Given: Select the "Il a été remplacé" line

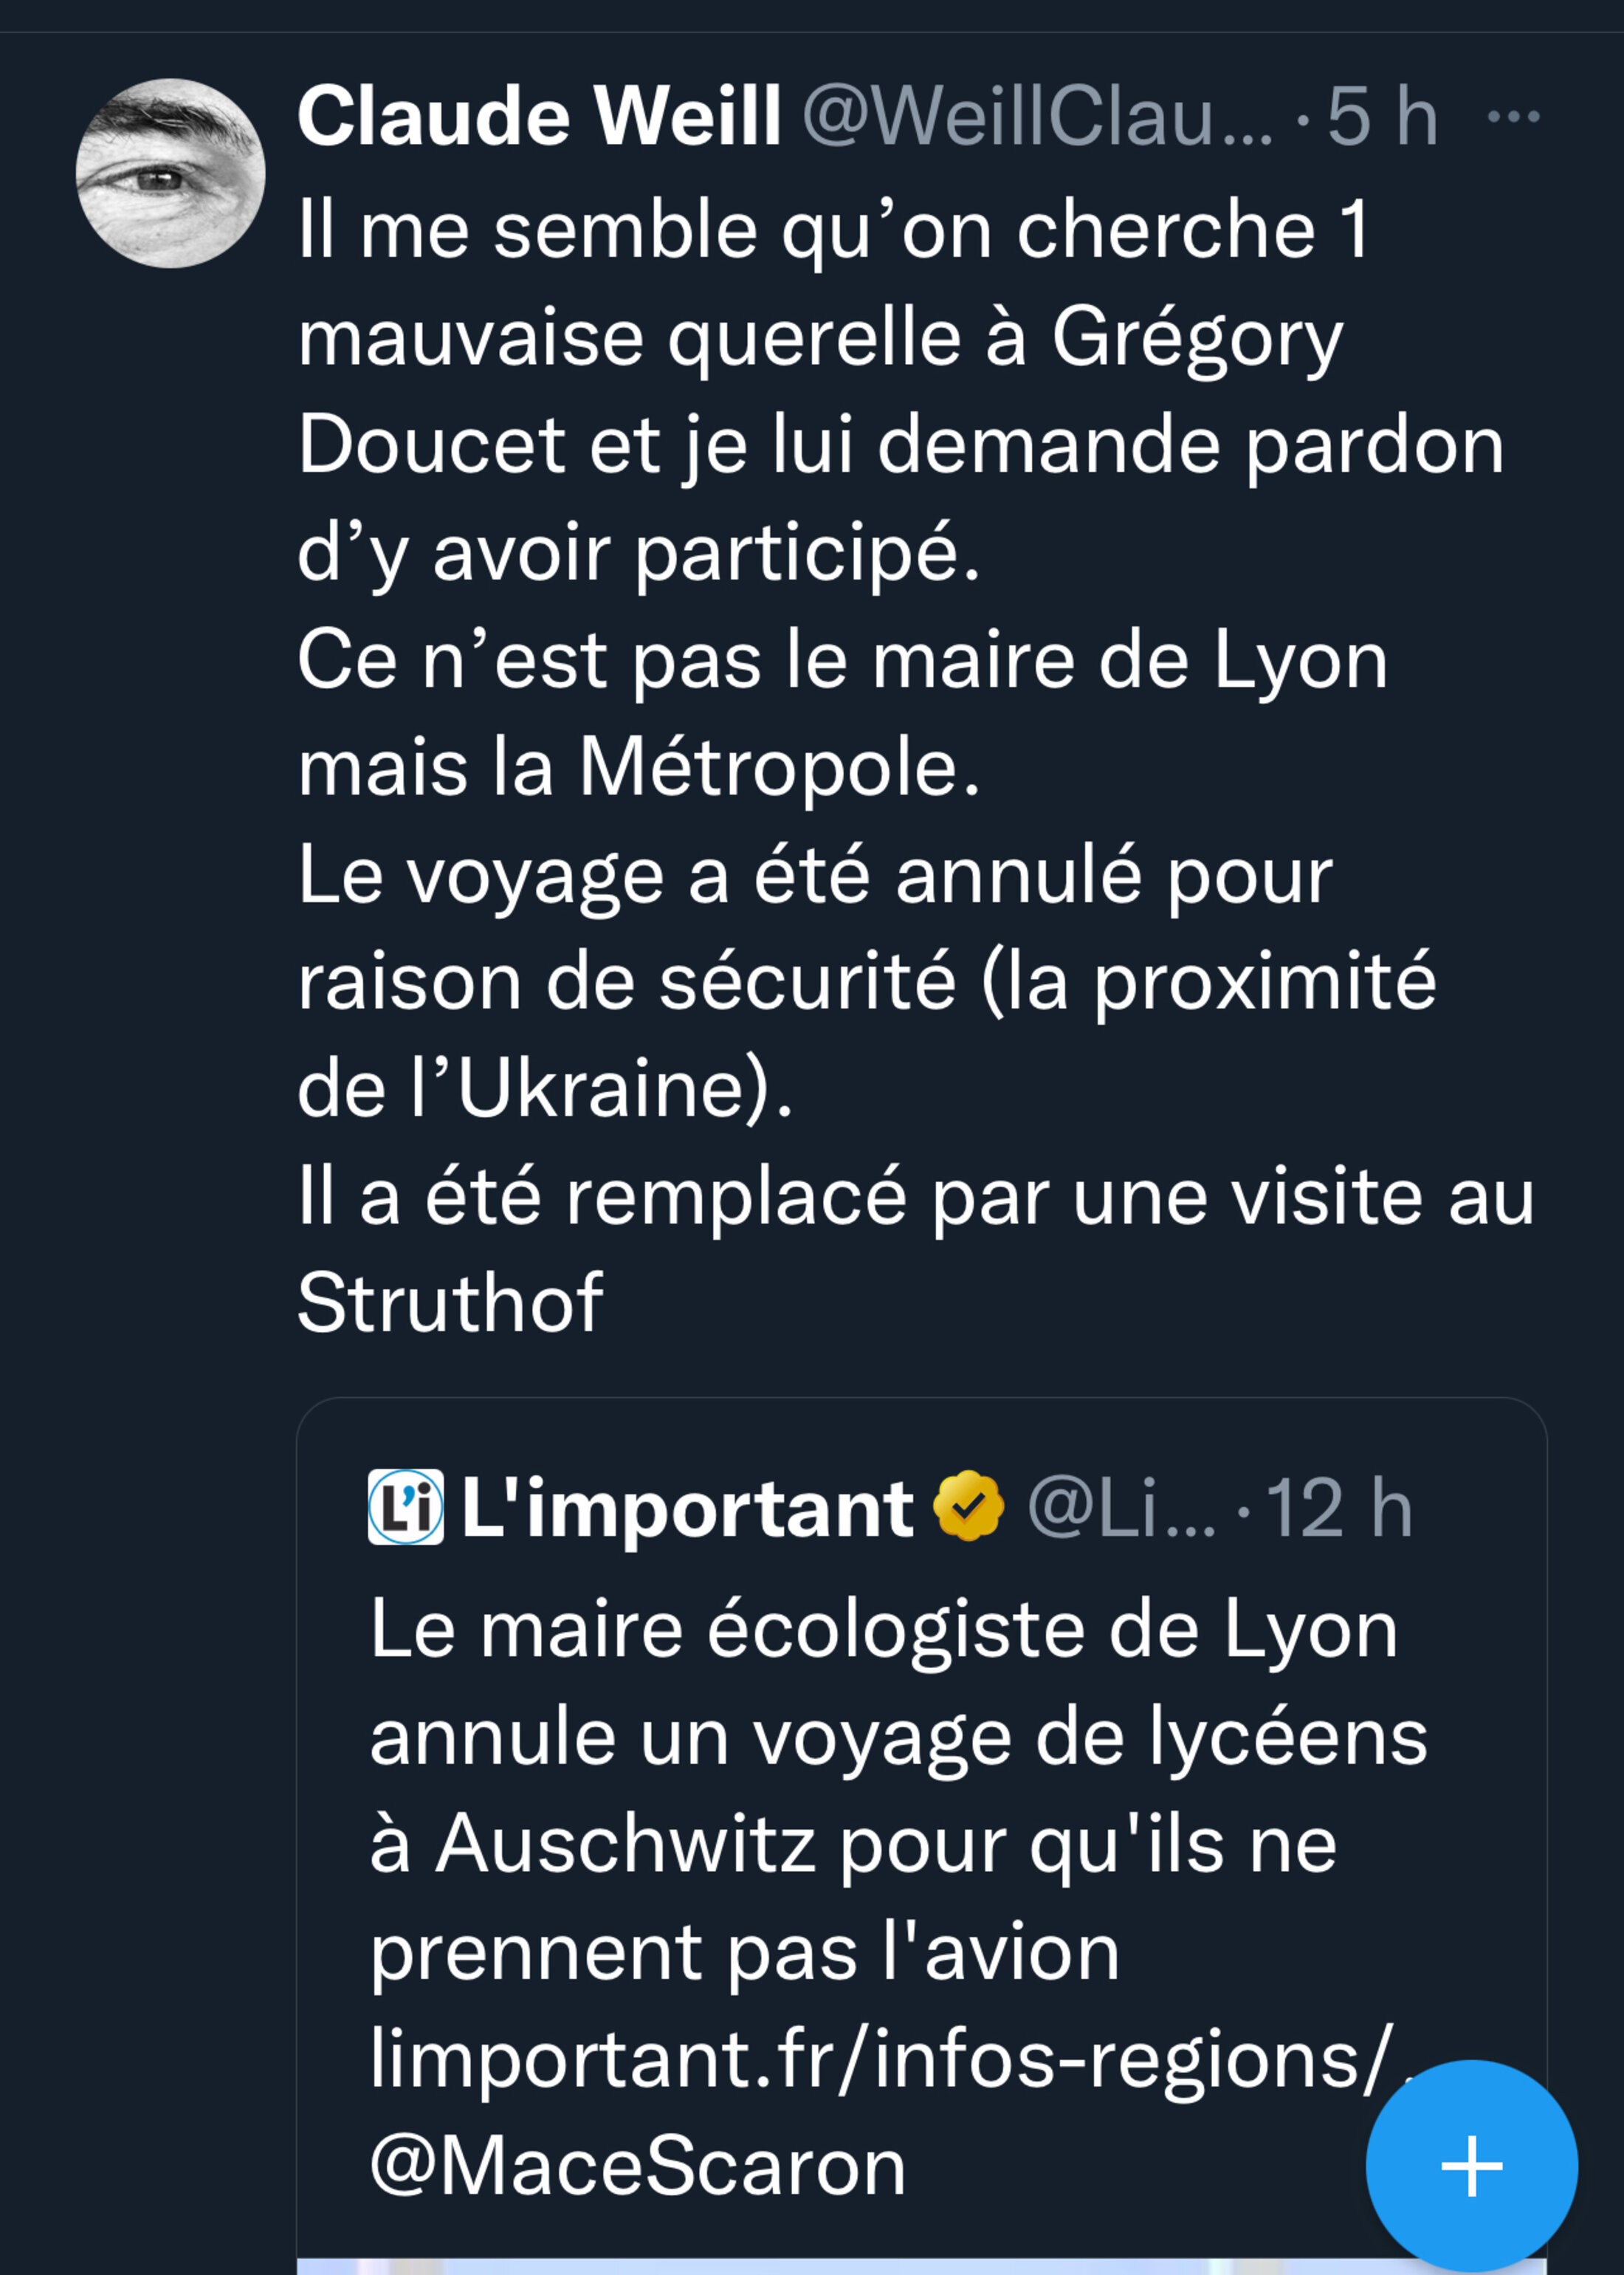Looking at the screenshot, I should (915, 1196).
